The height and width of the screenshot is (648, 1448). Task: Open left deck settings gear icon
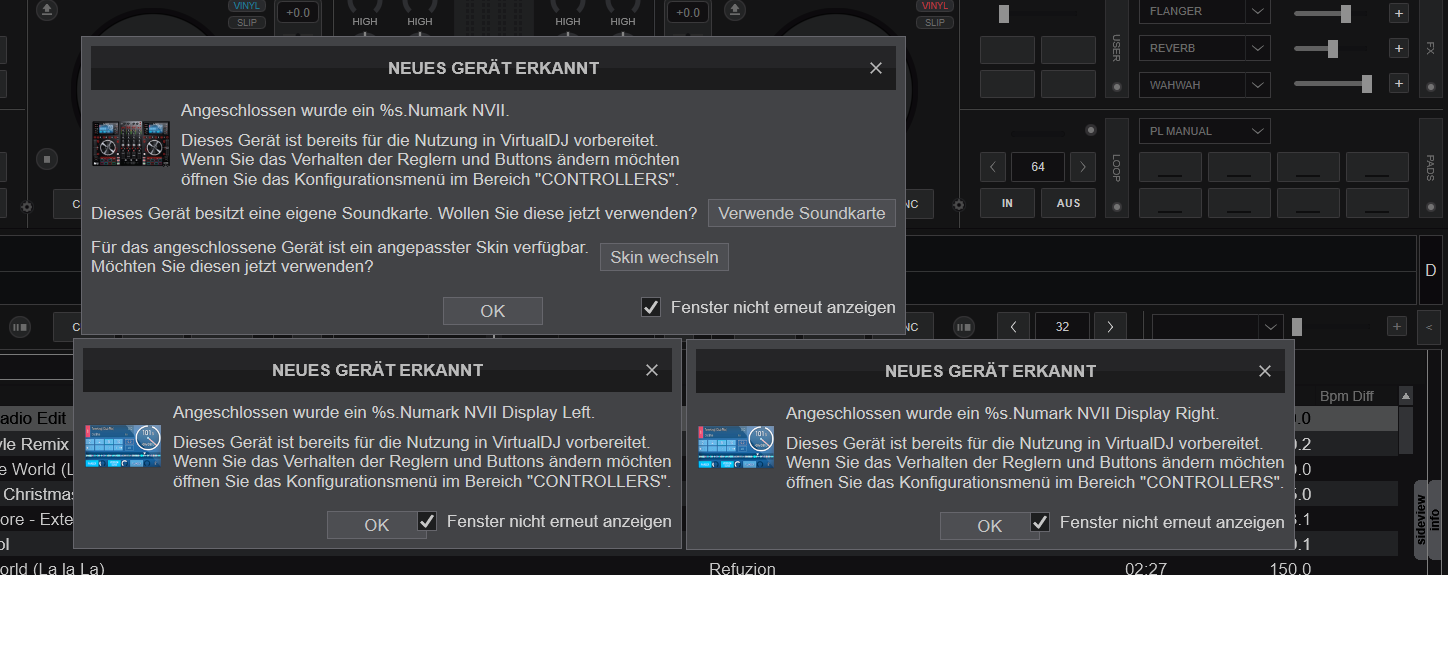27,207
